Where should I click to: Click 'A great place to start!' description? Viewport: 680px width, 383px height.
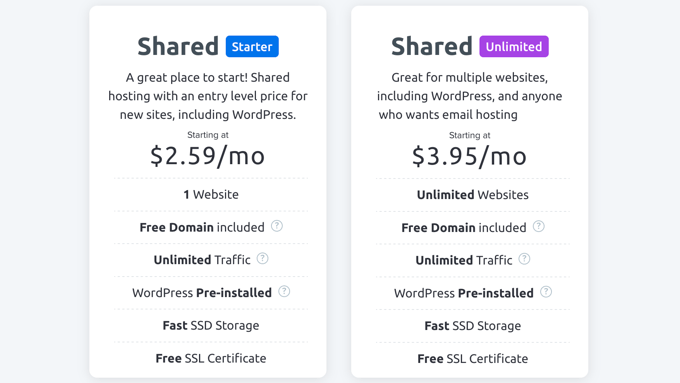click(208, 96)
